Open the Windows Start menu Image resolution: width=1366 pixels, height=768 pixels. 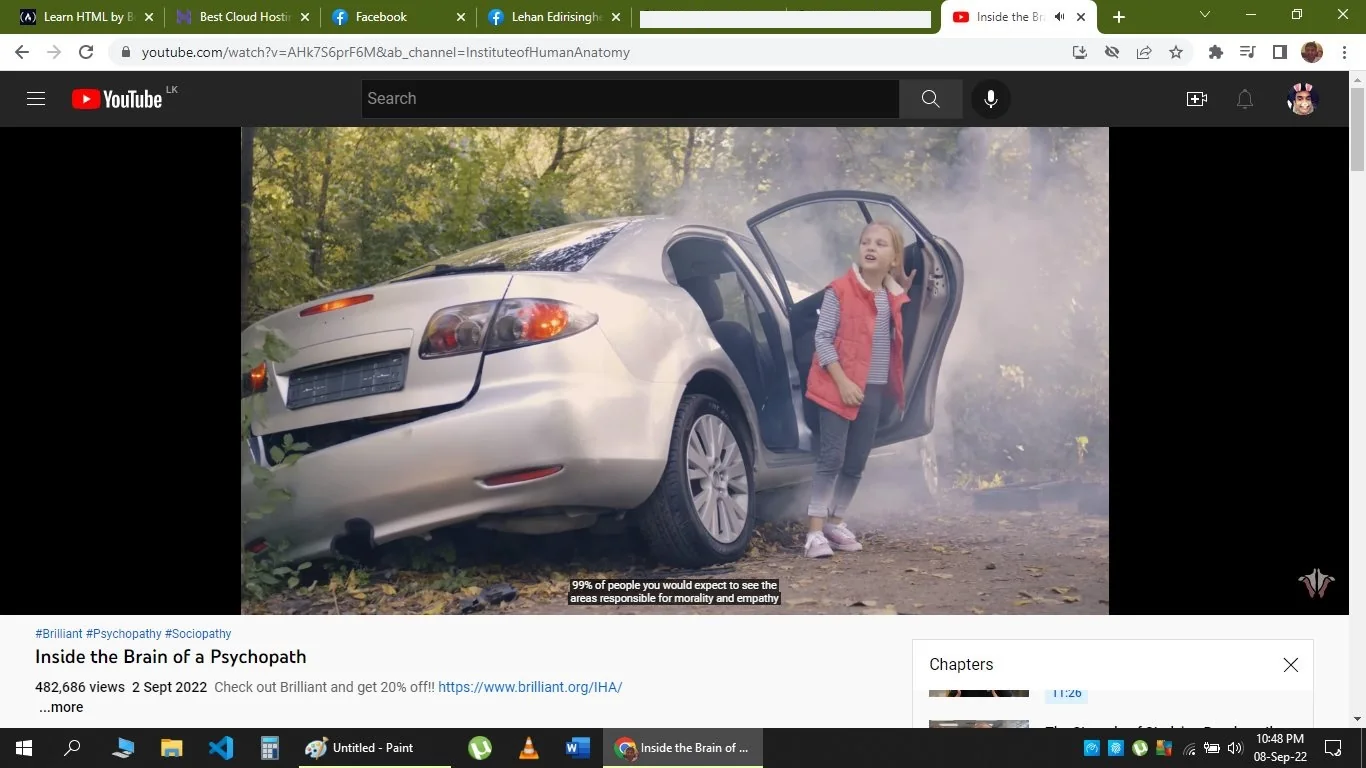(x=23, y=748)
